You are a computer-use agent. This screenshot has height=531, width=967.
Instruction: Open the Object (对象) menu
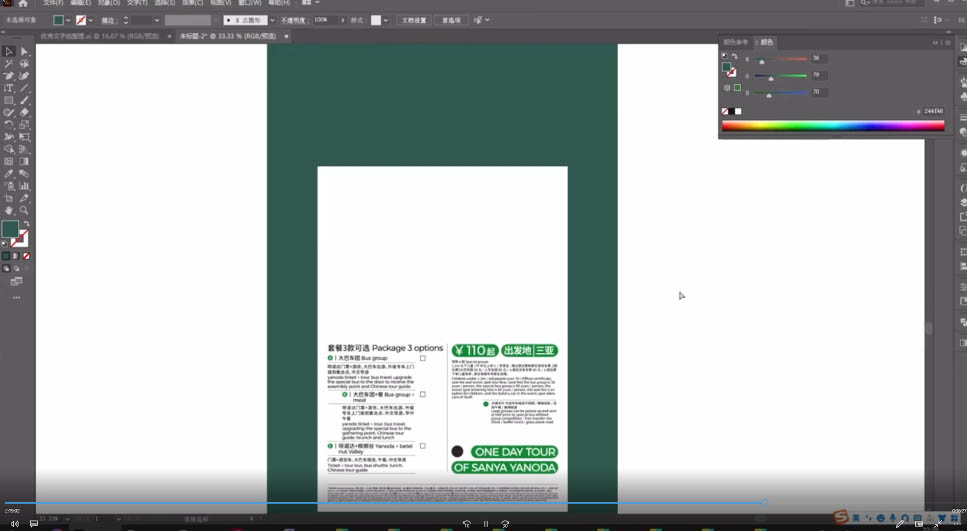[109, 3]
